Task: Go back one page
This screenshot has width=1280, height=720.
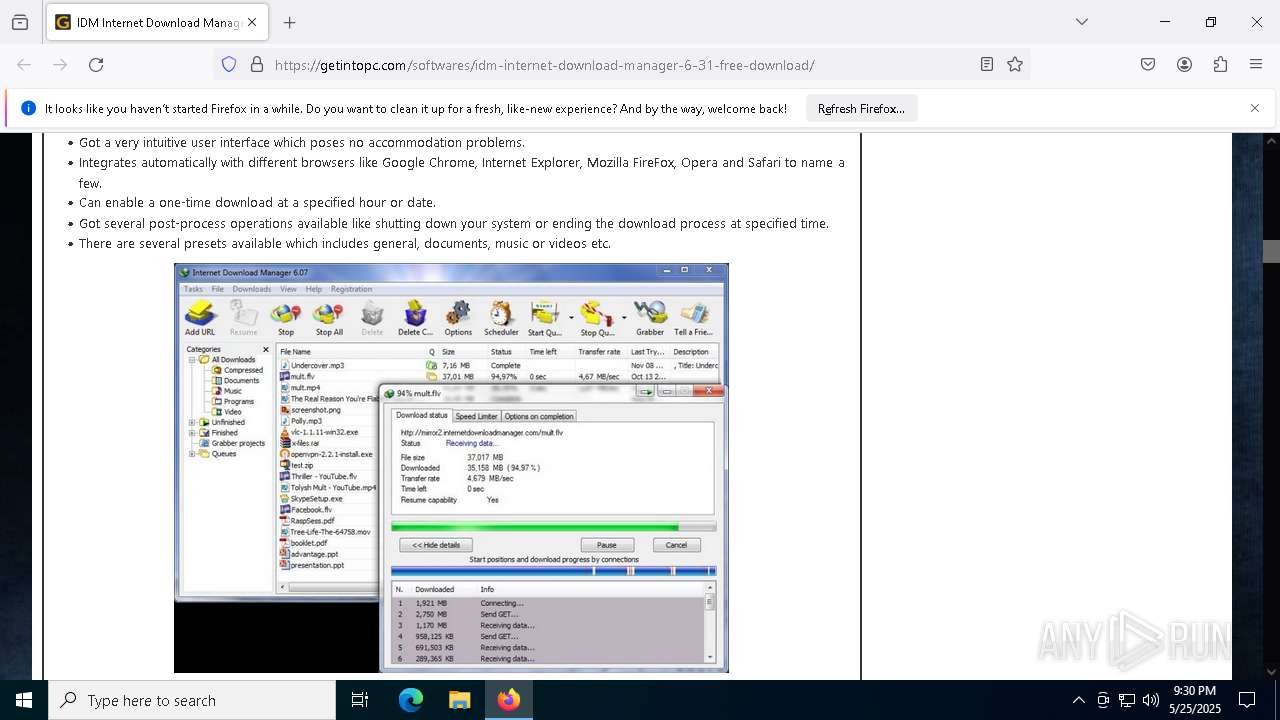Action: coord(24,64)
